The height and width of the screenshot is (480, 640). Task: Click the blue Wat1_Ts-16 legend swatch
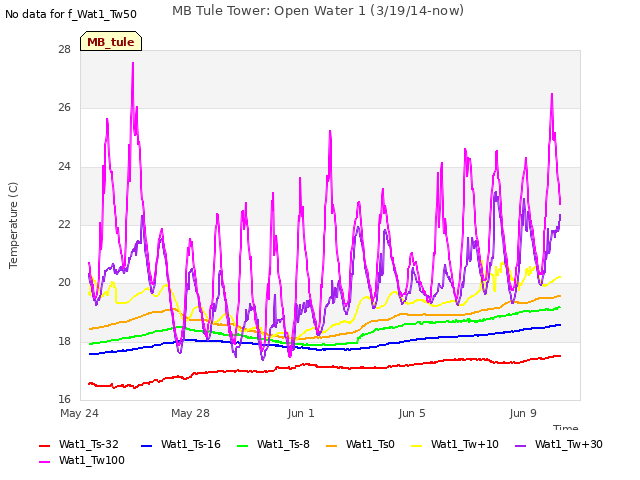coord(146,445)
